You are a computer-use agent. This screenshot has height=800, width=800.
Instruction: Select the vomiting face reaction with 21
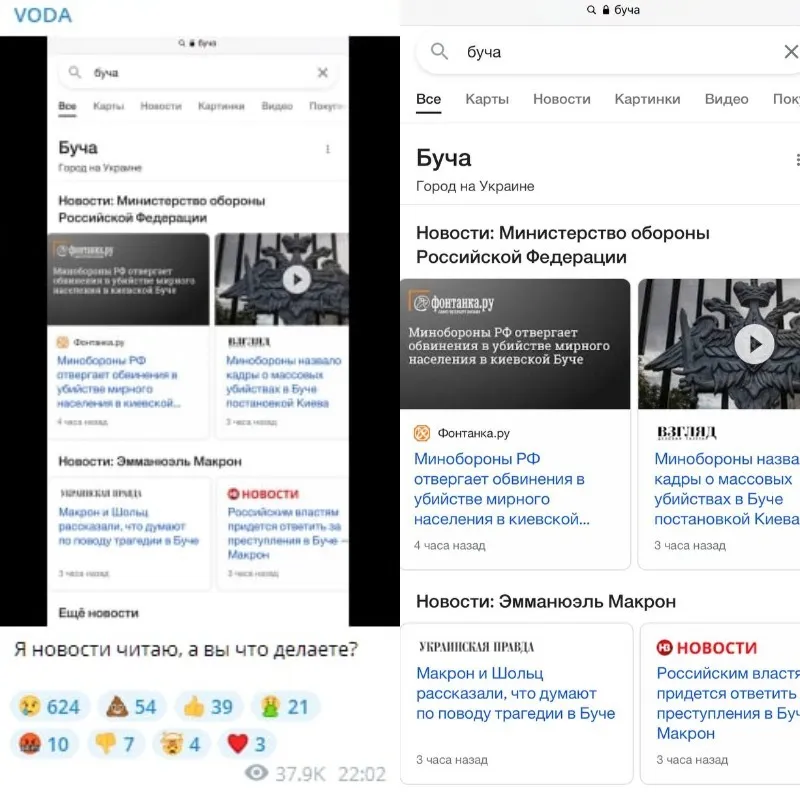(285, 707)
